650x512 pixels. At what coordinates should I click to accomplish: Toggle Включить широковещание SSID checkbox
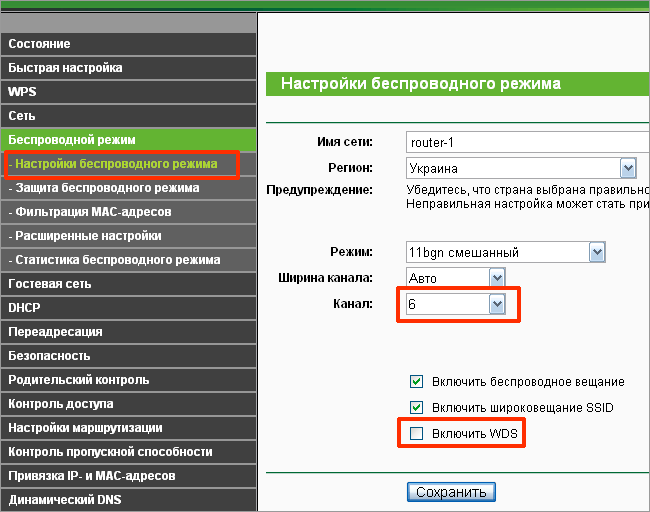coord(416,408)
